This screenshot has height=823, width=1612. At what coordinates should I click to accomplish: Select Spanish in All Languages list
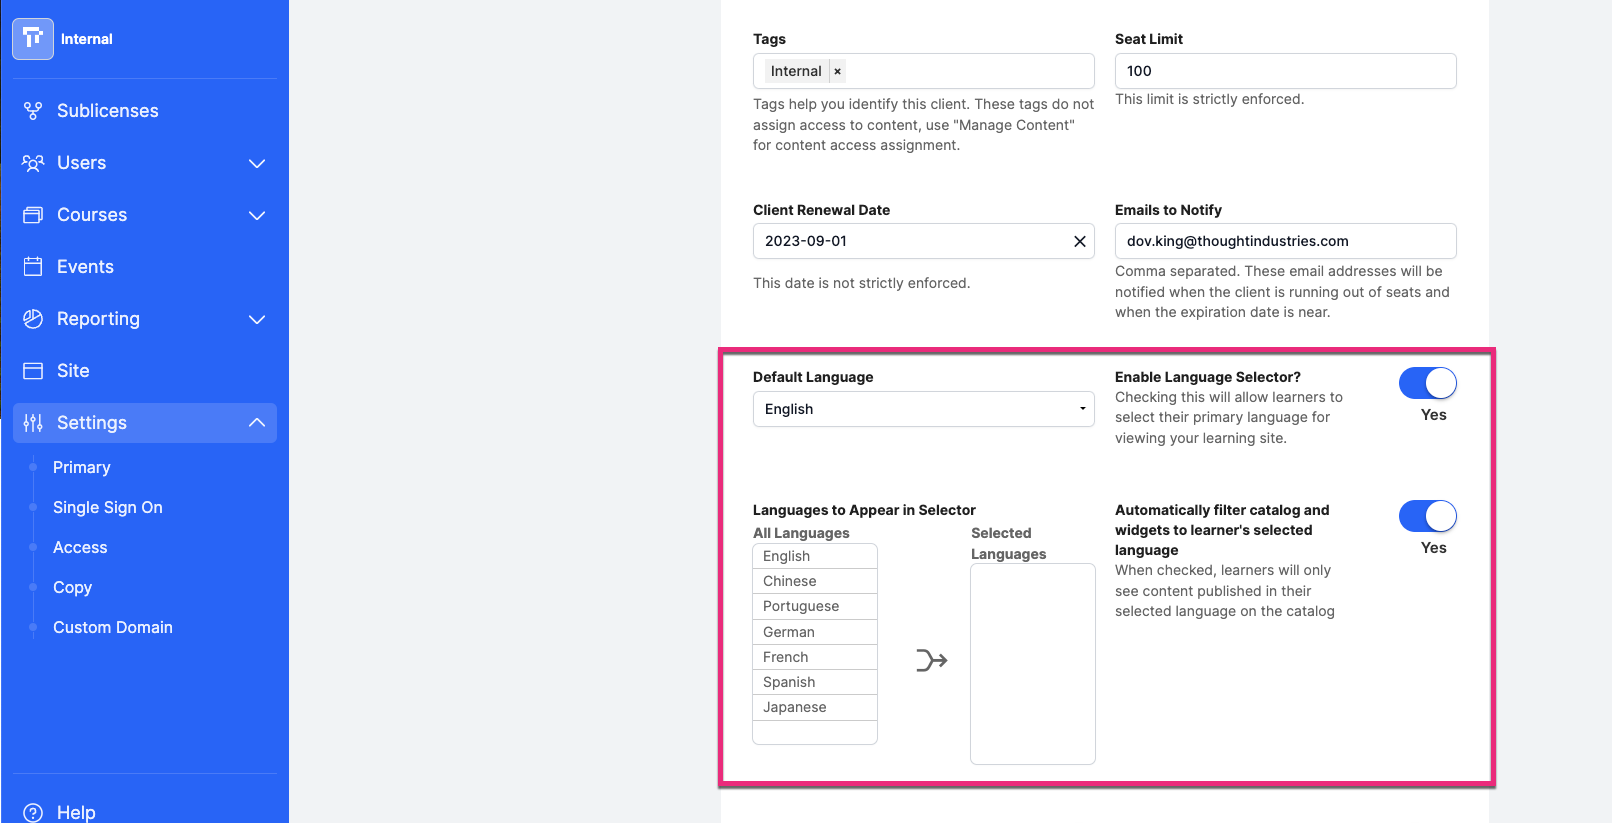pyautogui.click(x=815, y=682)
